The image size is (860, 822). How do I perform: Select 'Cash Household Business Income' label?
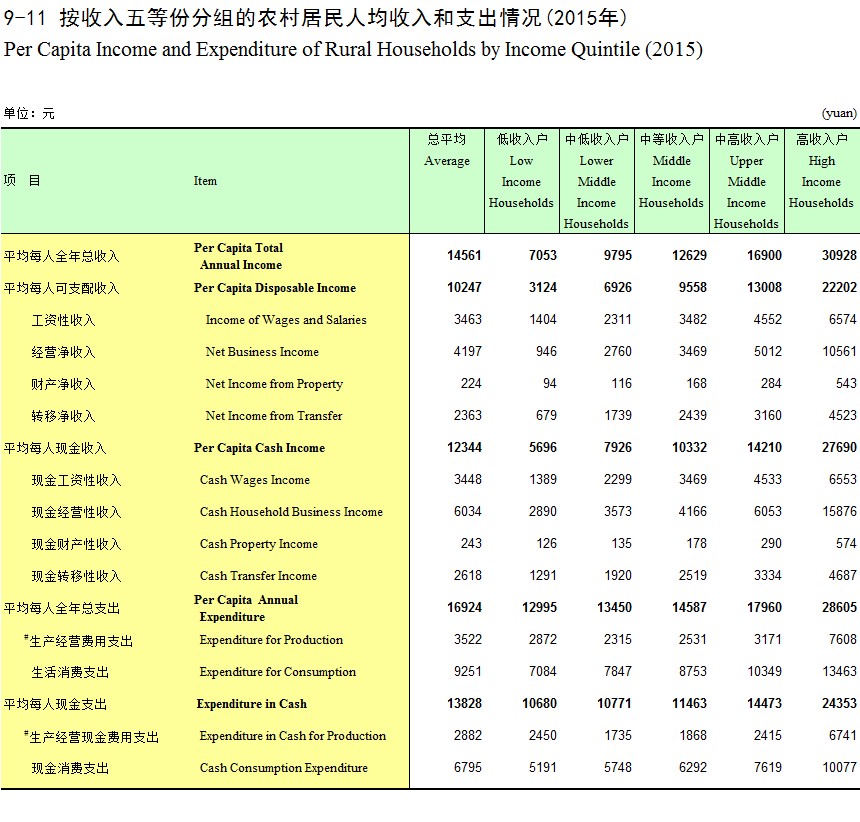[291, 512]
